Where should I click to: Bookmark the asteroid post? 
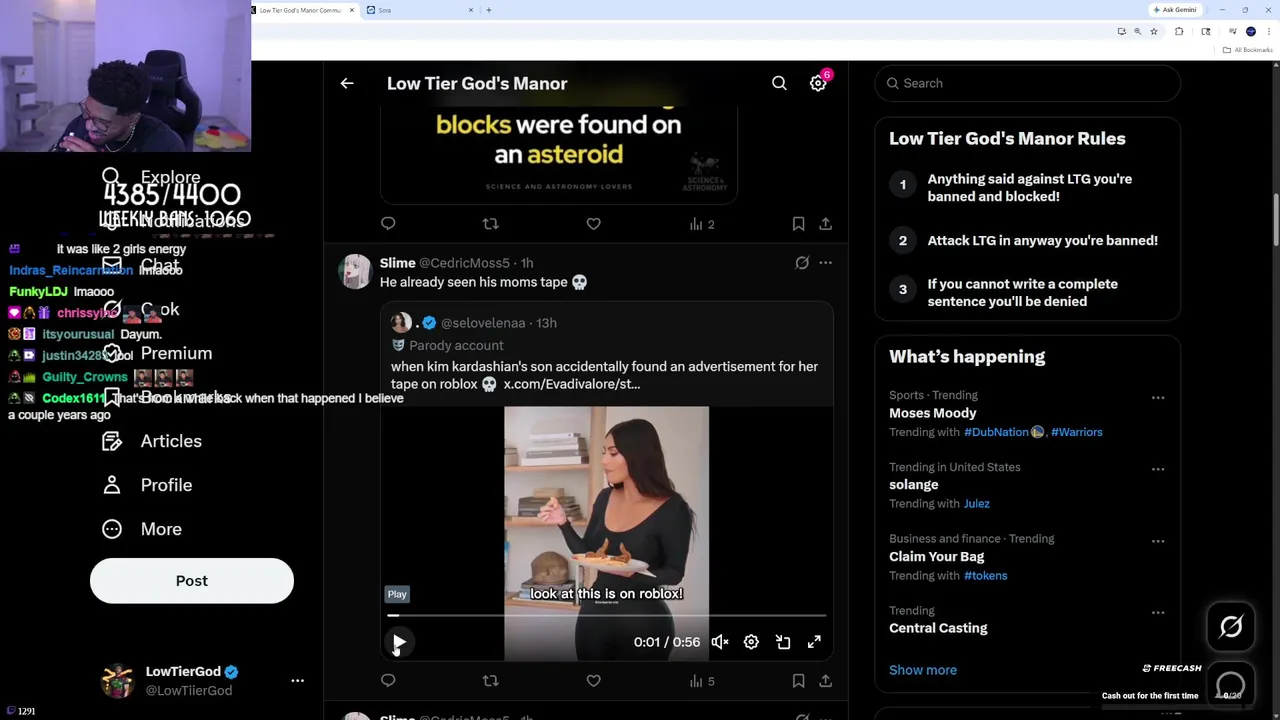[798, 224]
